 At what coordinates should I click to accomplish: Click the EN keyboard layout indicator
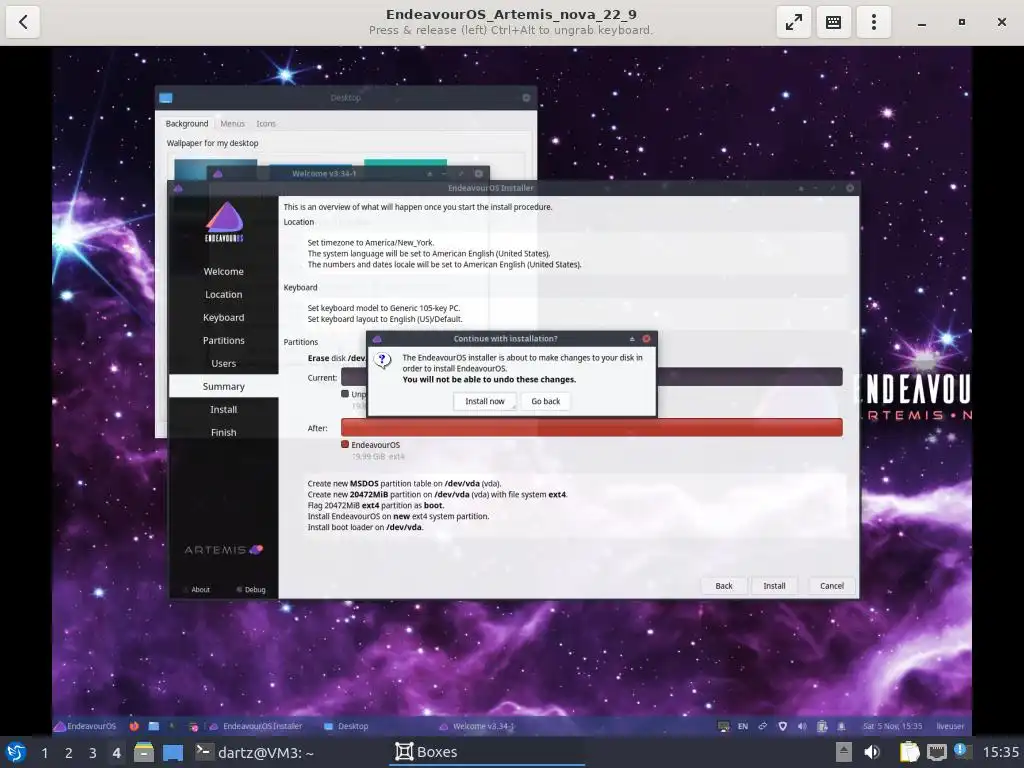pos(743,726)
